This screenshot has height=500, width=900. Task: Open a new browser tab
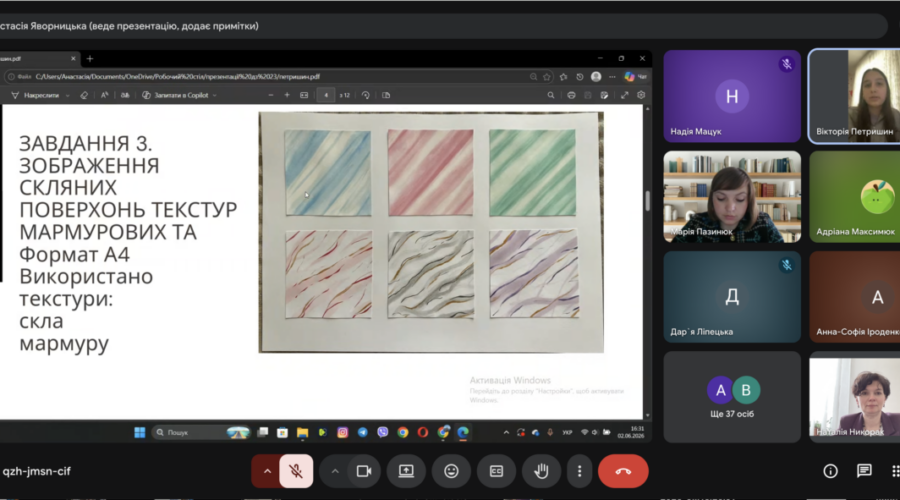(x=90, y=59)
